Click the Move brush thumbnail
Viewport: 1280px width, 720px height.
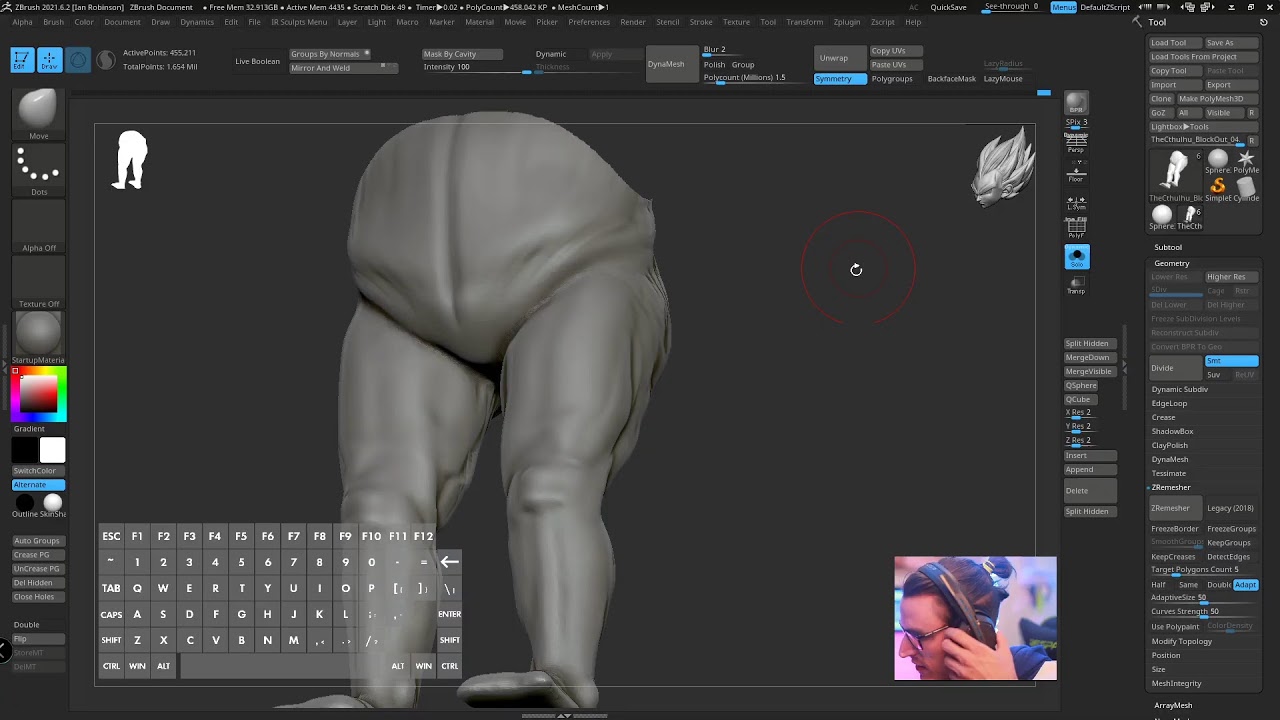38,110
